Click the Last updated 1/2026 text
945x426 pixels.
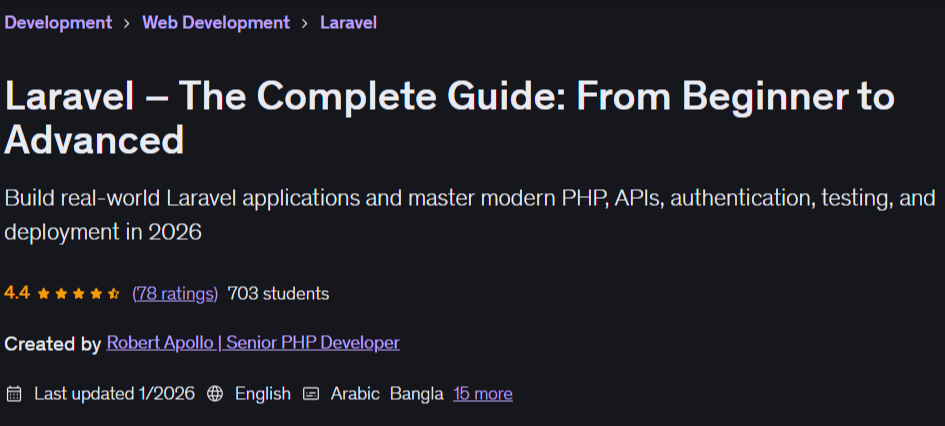pyautogui.click(x=115, y=394)
